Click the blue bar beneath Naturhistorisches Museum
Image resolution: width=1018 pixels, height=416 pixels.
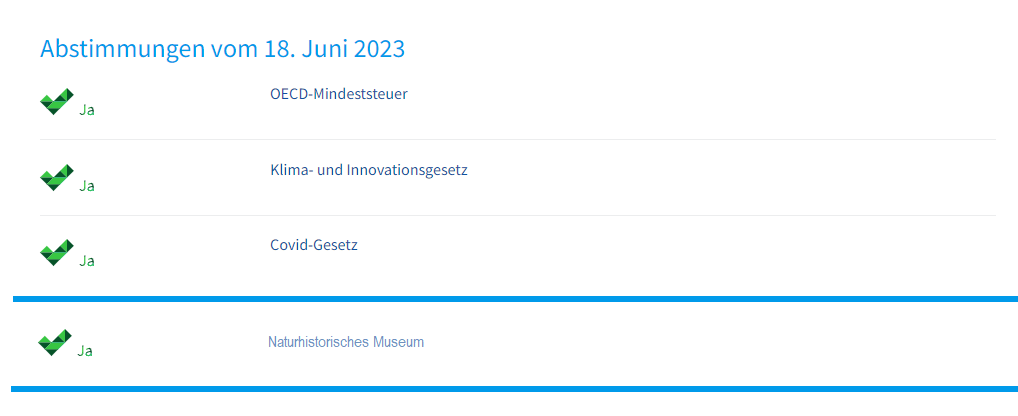click(514, 389)
